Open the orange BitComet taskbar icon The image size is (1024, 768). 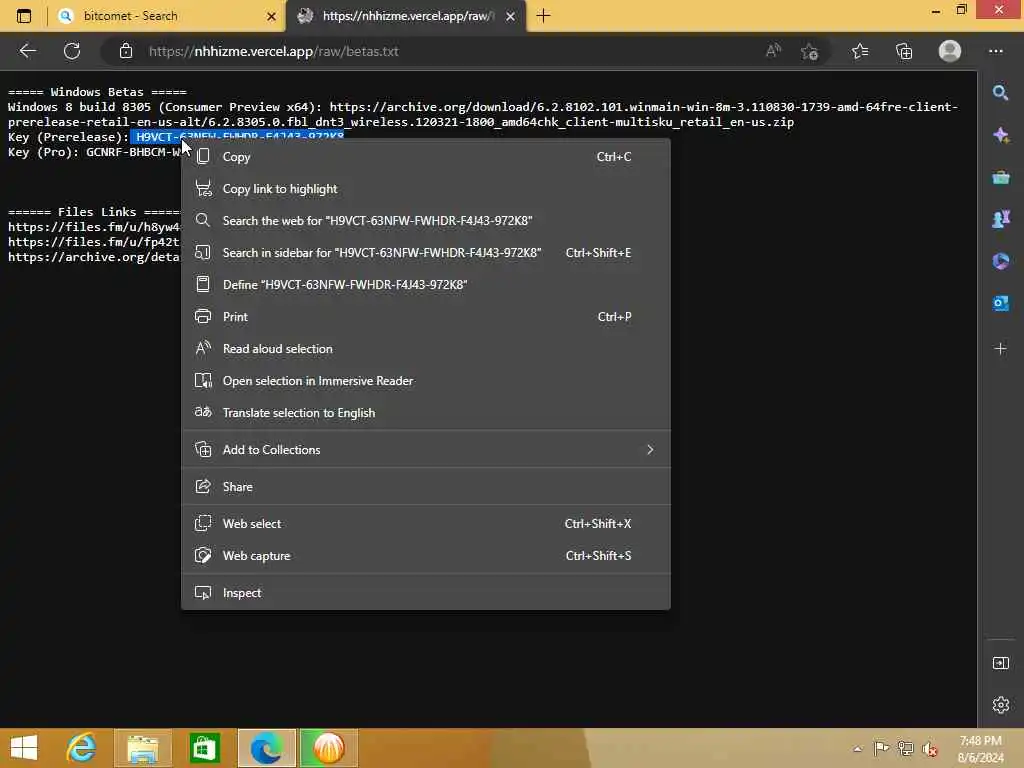[x=328, y=748]
